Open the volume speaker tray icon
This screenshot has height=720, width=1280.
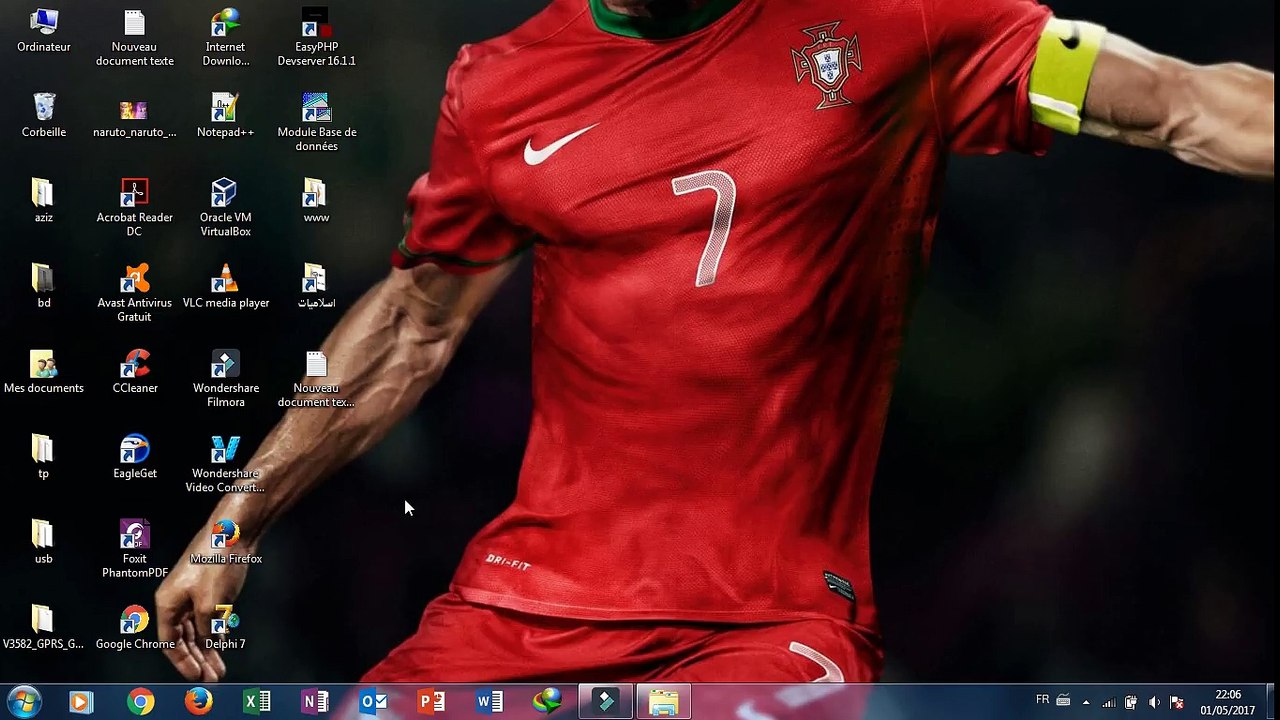1154,702
